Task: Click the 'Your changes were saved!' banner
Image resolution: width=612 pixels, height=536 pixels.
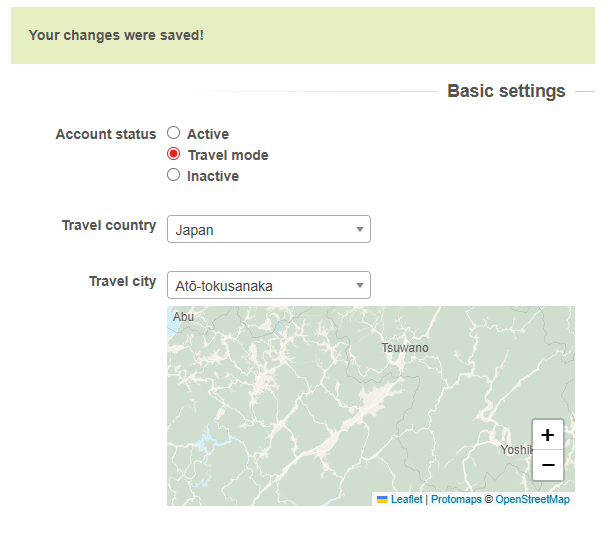Action: click(x=116, y=35)
